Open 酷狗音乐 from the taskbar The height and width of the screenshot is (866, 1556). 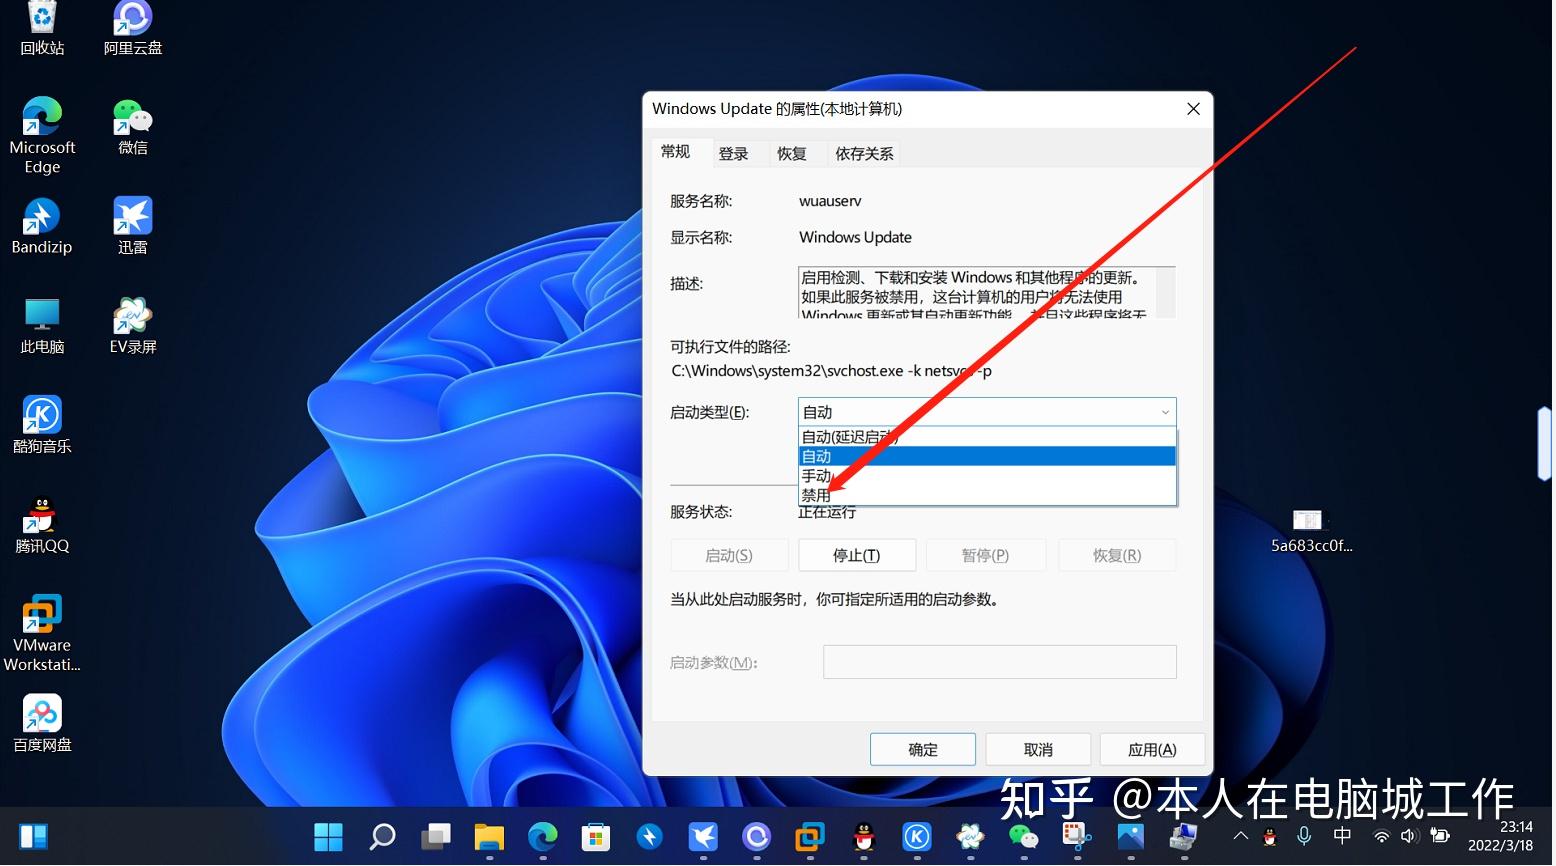[x=917, y=836]
